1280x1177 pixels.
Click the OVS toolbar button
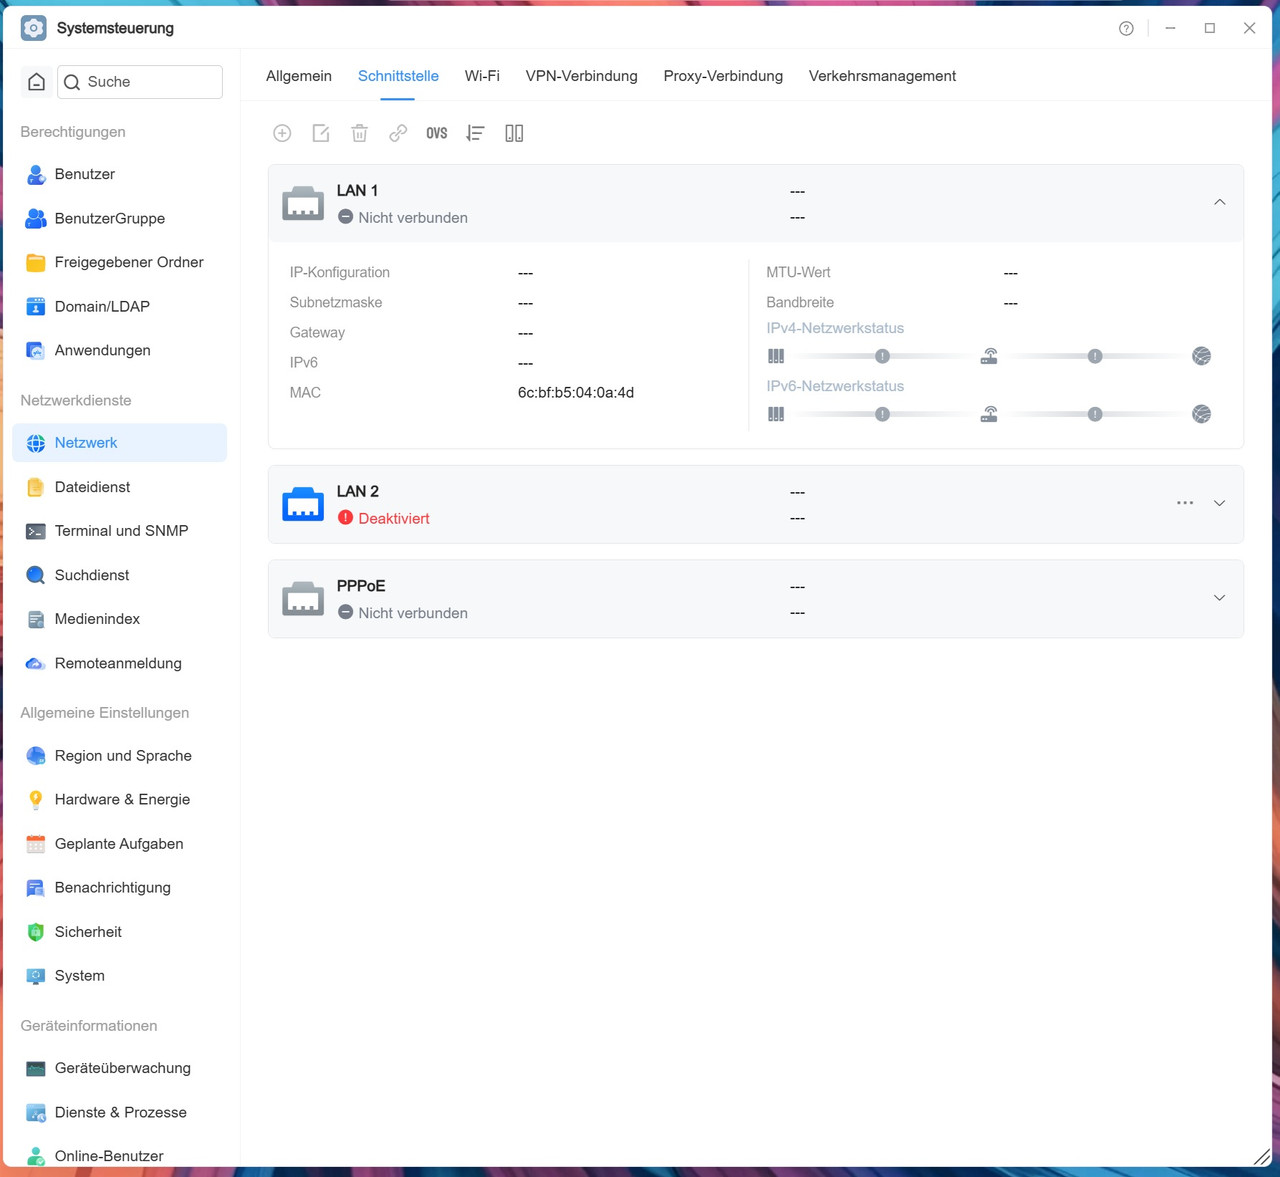click(437, 133)
